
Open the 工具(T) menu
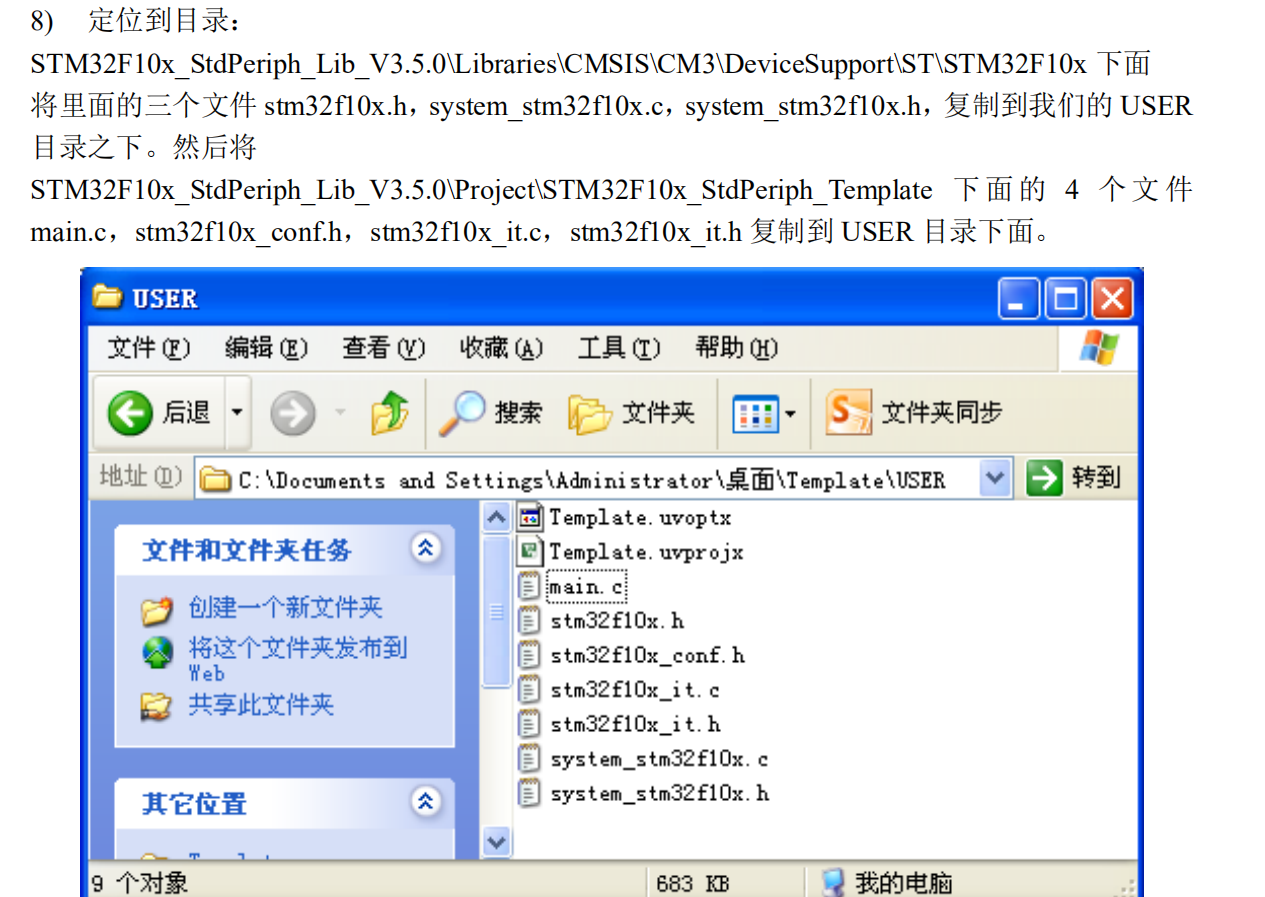coord(619,348)
